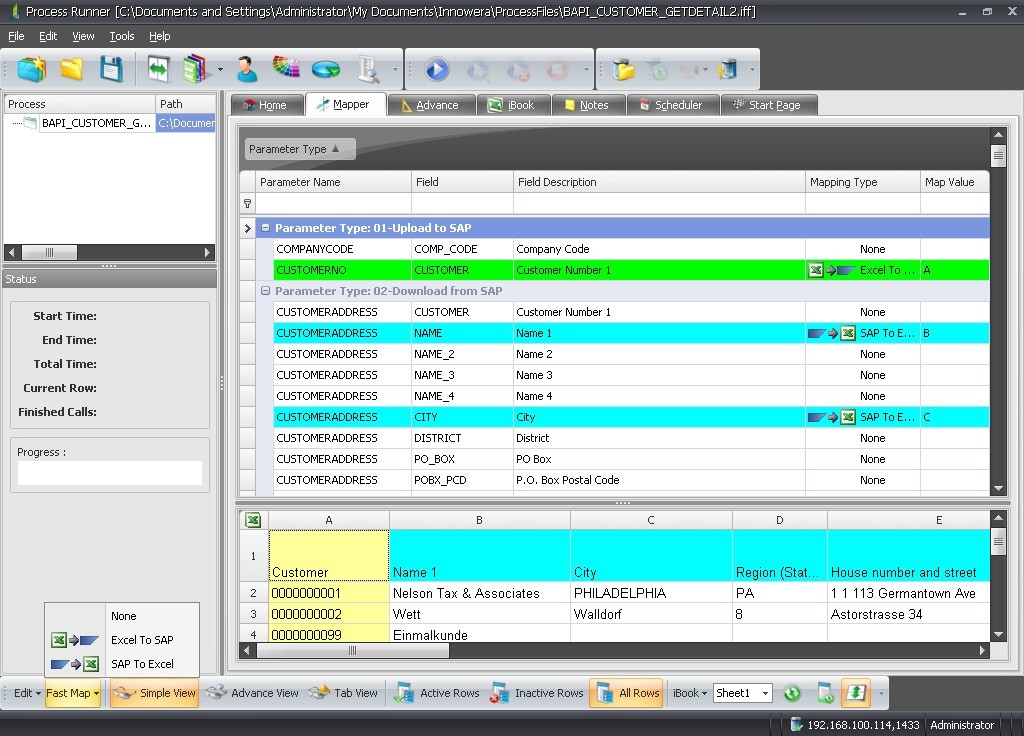Viewport: 1024px width, 736px height.
Task: Collapse the 01-Upload to SAP group
Action: 266,228
